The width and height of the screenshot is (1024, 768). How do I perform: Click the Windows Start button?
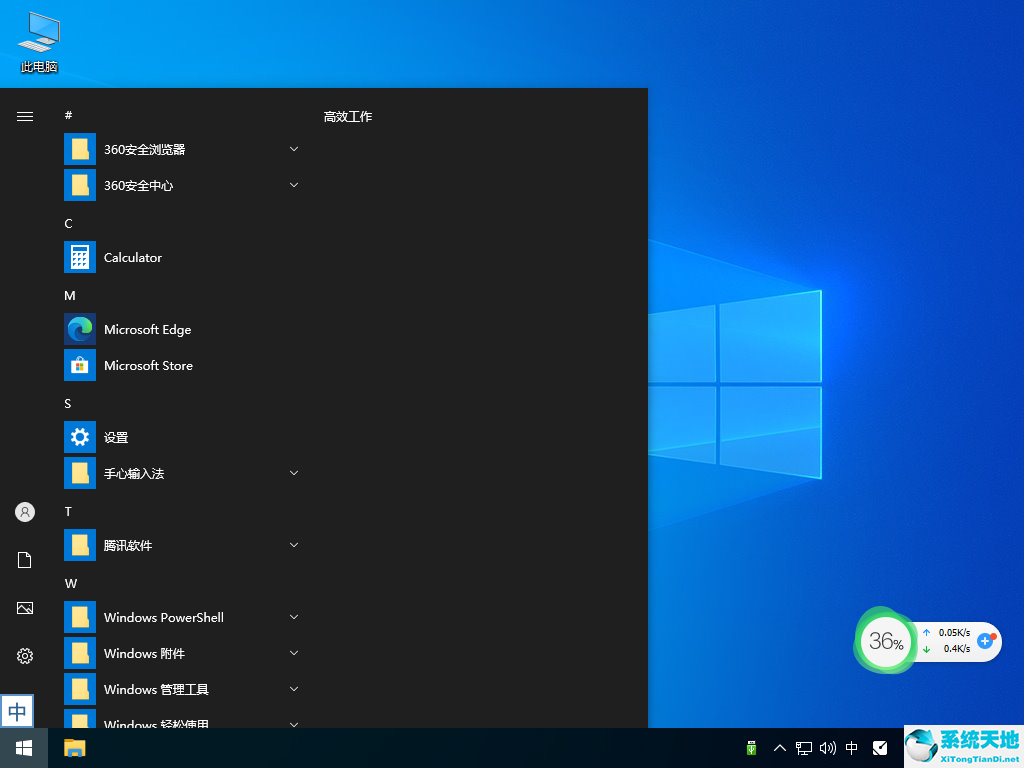click(x=24, y=748)
